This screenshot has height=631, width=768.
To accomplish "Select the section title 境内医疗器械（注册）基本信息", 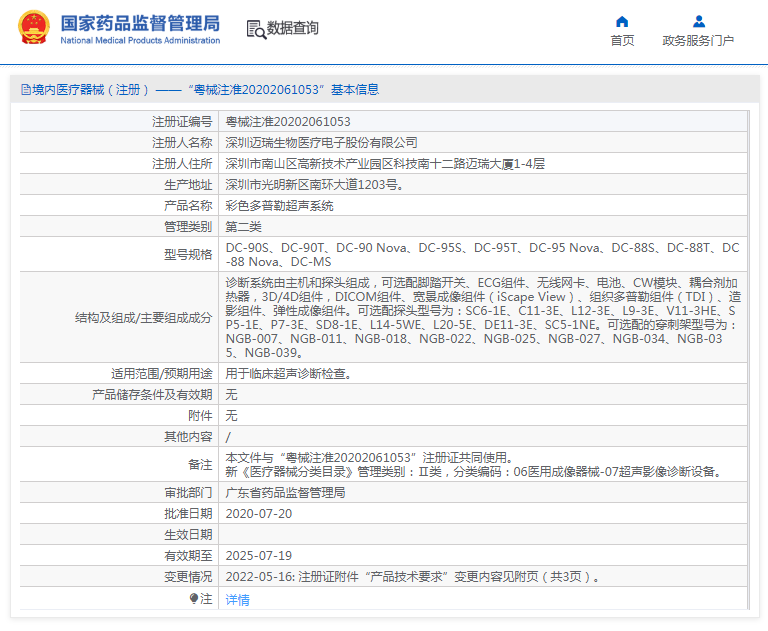I will [x=200, y=90].
